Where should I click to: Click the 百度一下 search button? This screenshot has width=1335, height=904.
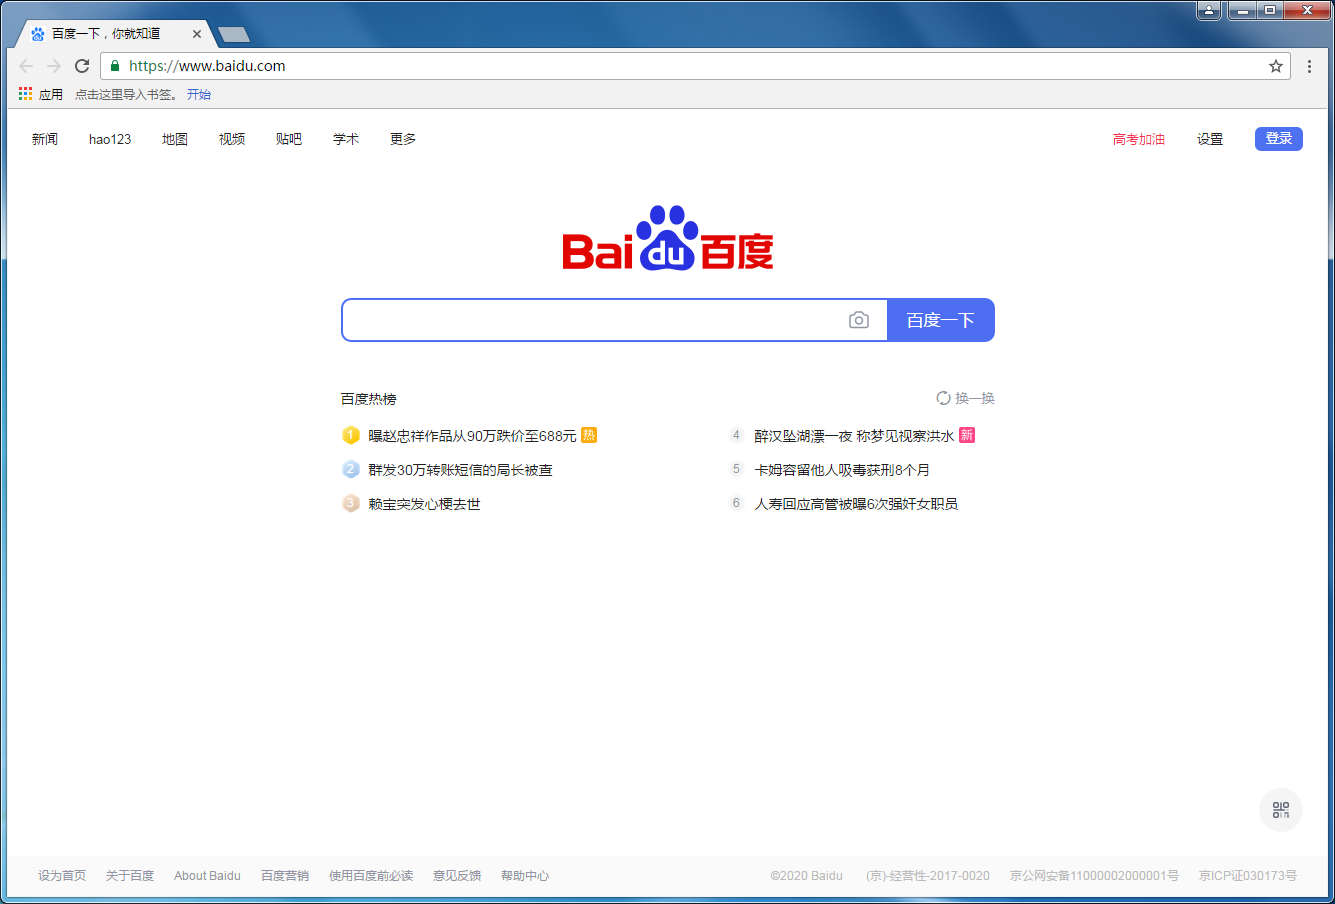coord(941,320)
